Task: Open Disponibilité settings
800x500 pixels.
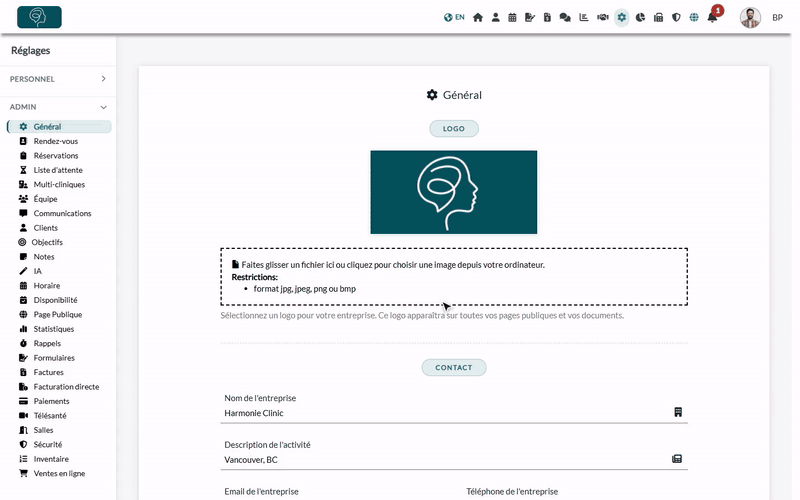Action: [x=55, y=300]
